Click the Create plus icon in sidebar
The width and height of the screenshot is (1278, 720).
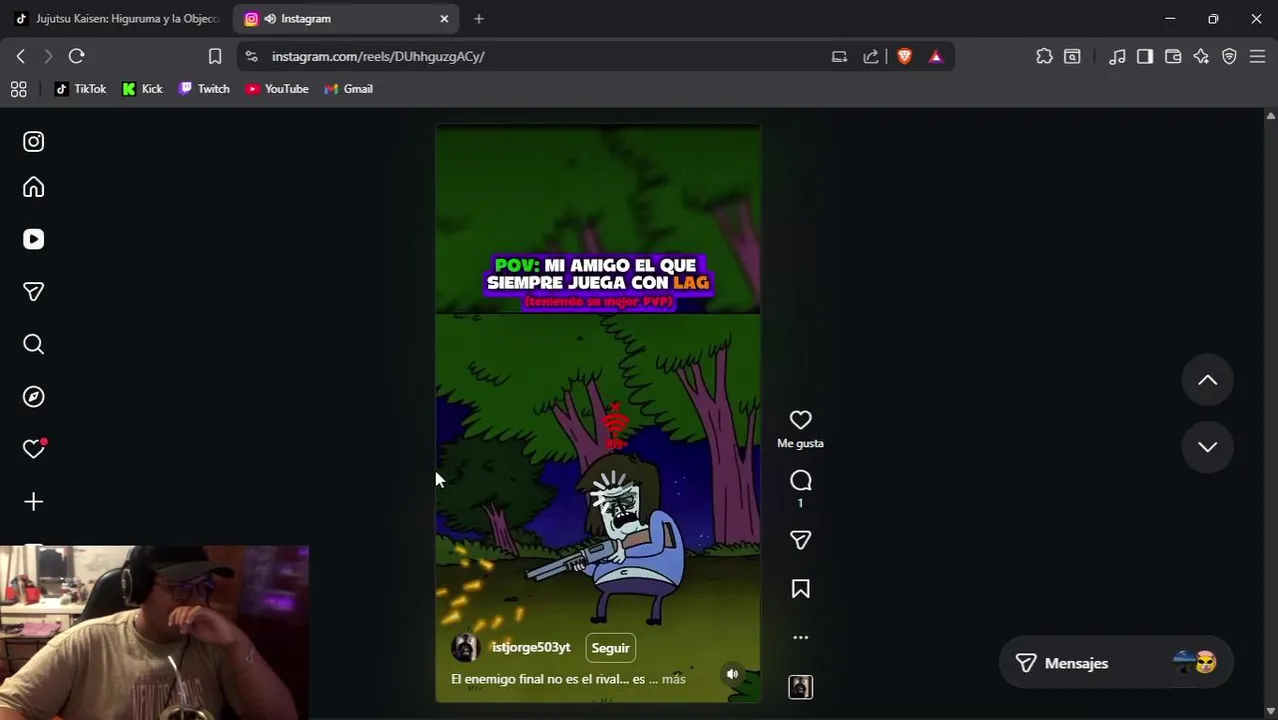click(34, 502)
